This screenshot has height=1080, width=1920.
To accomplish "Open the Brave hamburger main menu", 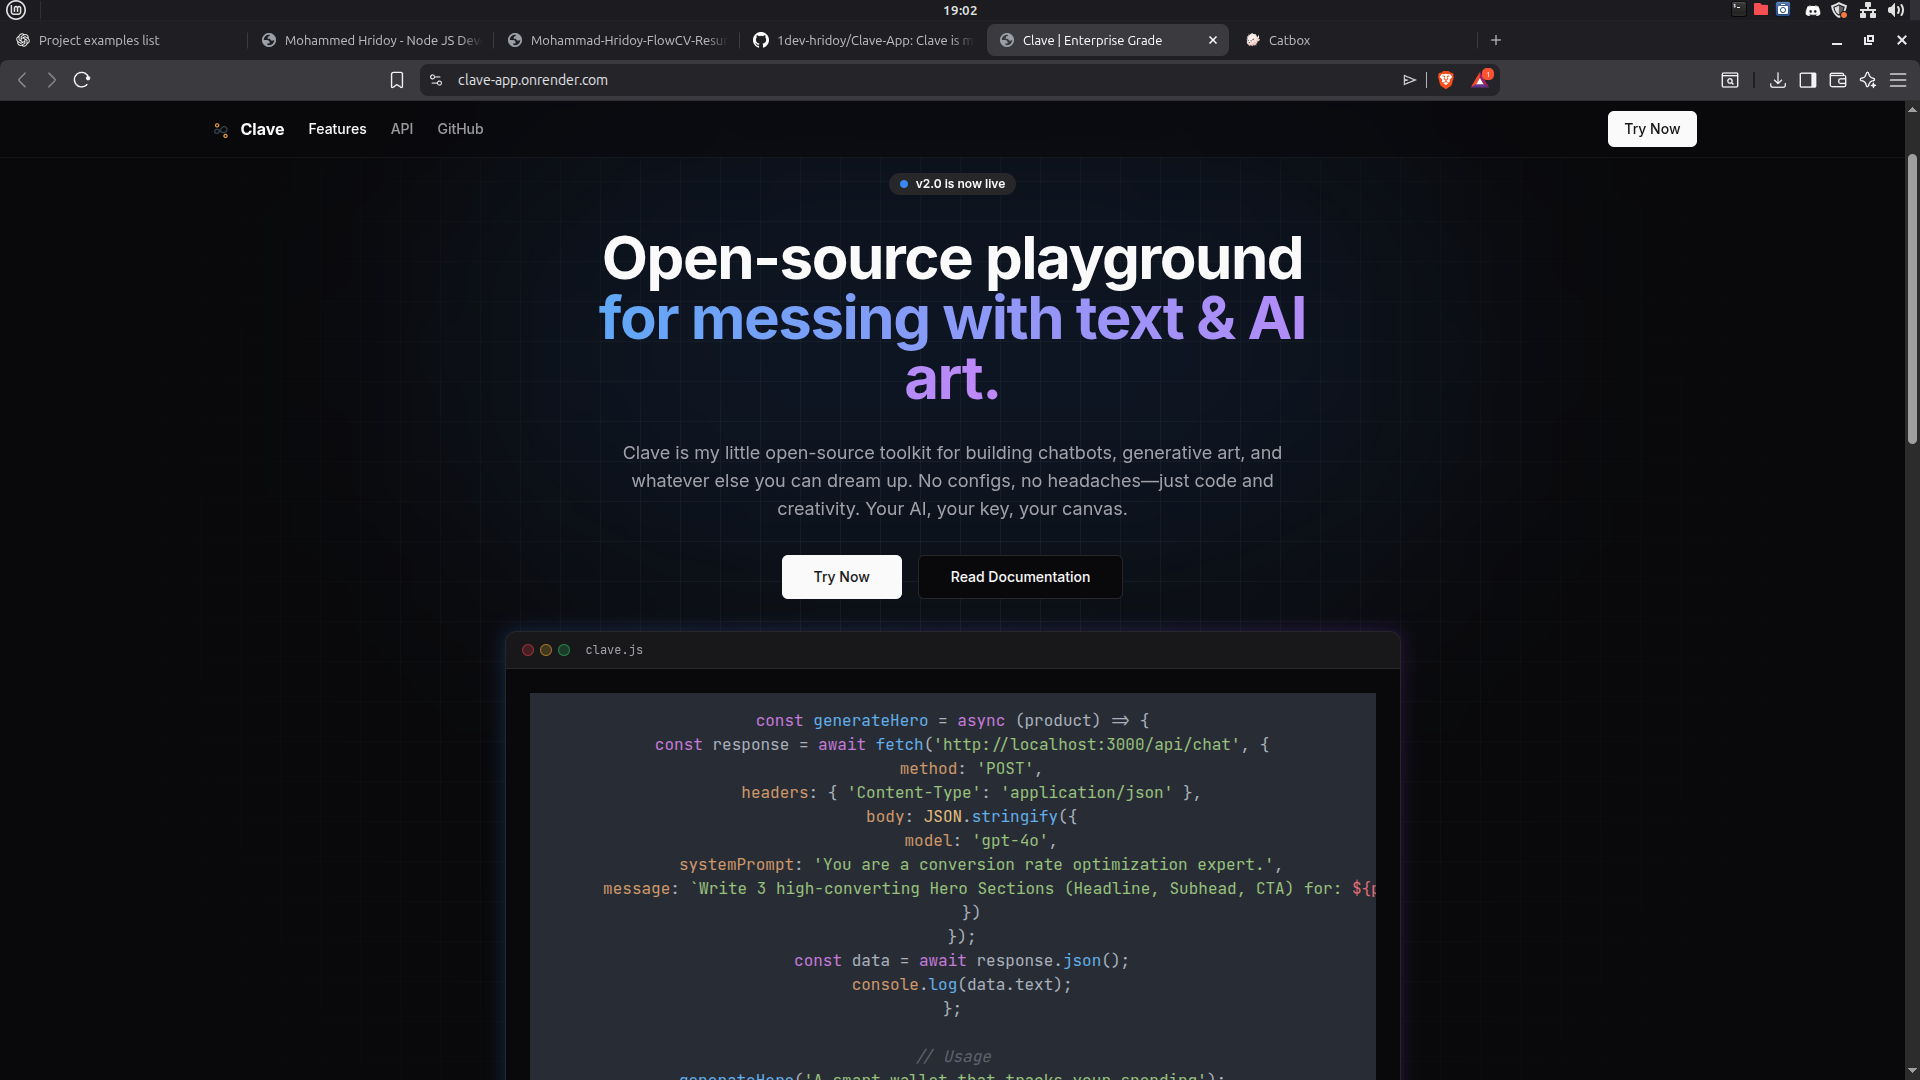I will tap(1897, 80).
